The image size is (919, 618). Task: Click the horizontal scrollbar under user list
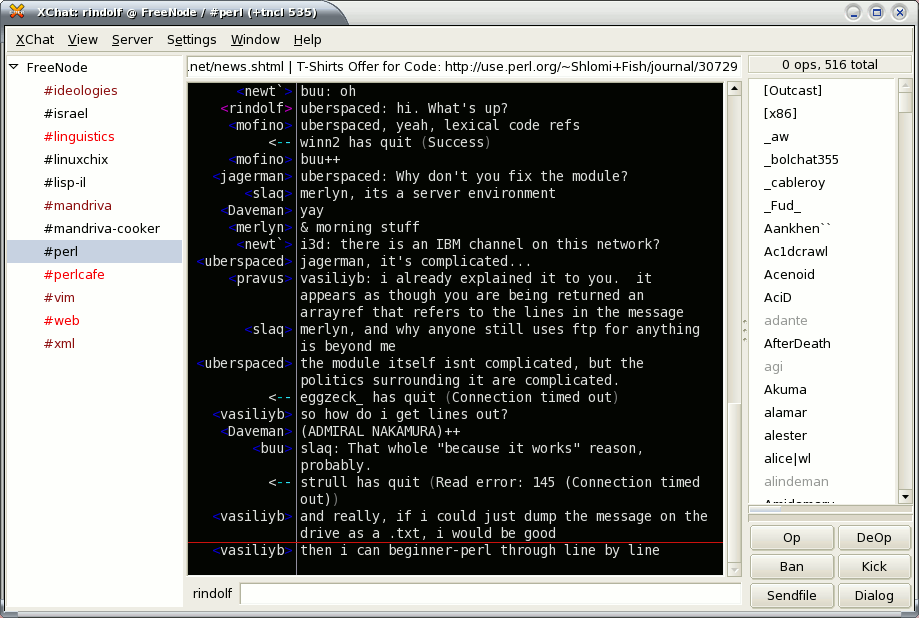tap(830, 510)
